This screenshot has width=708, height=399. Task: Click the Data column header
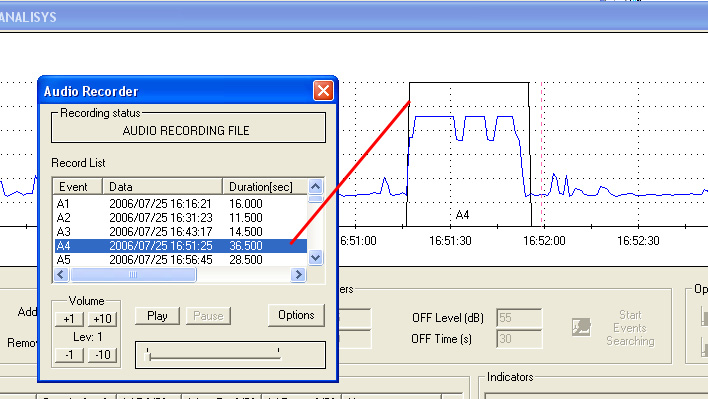[x=163, y=186]
